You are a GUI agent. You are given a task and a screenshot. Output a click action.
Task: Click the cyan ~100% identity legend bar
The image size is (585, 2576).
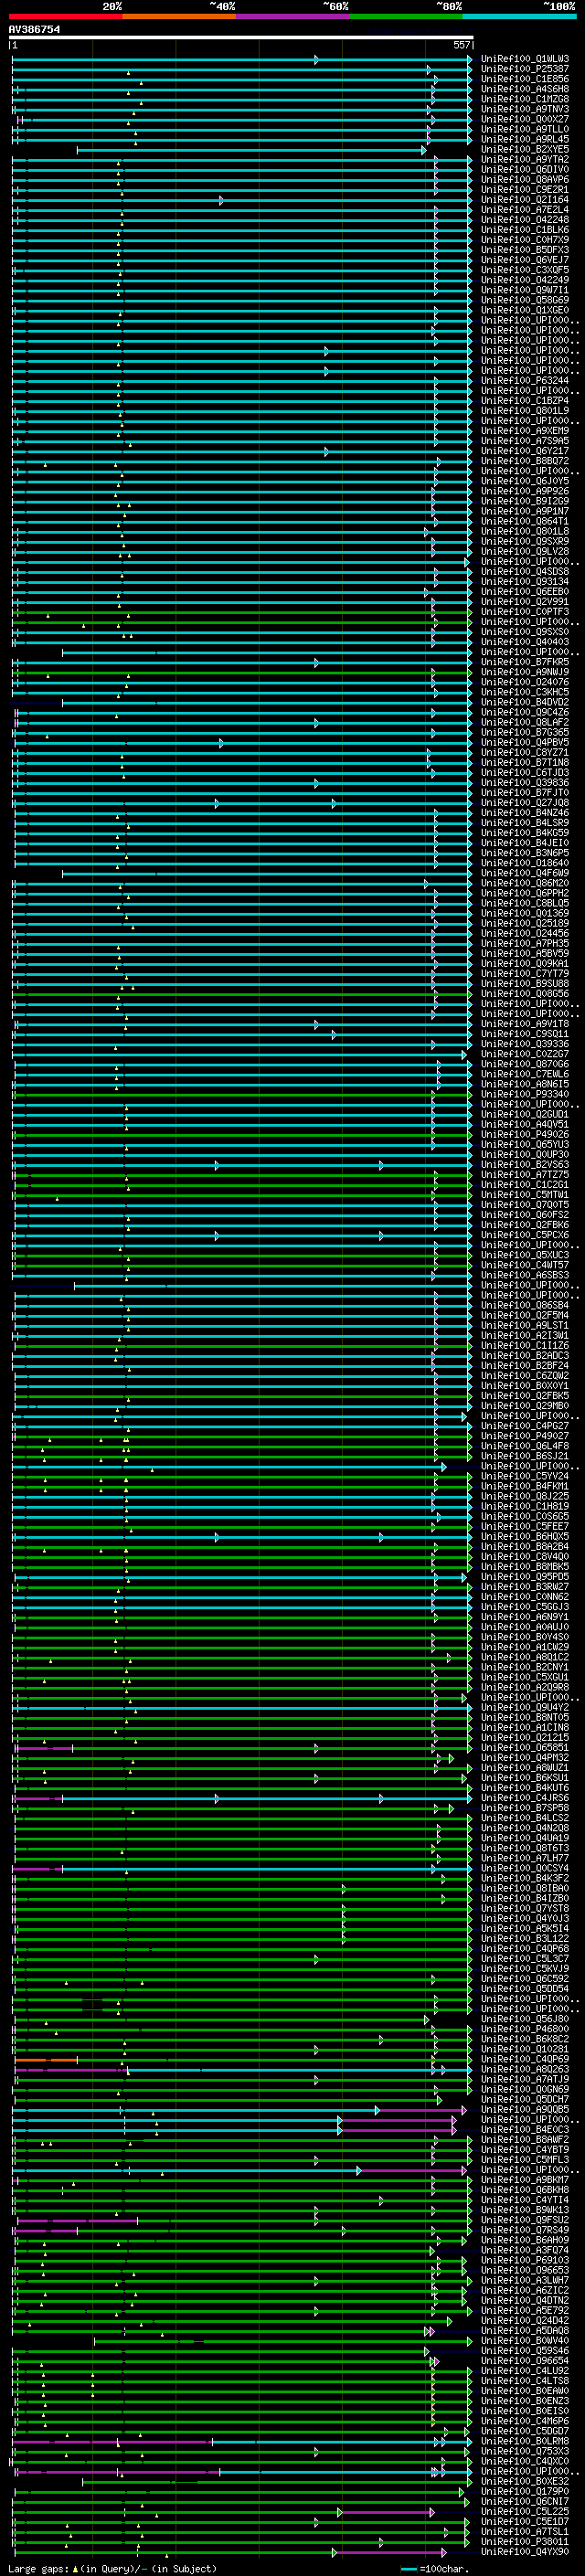point(519,17)
